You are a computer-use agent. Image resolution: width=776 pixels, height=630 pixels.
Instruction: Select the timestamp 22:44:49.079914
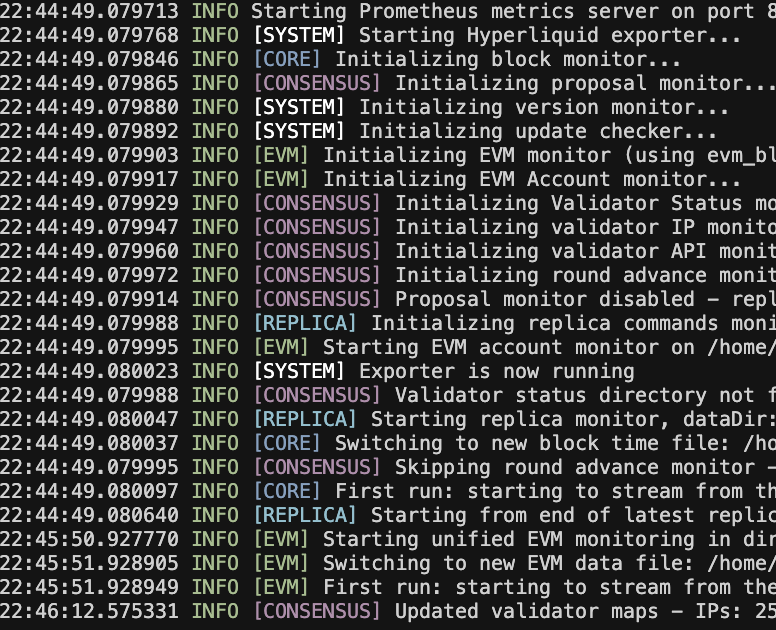click(89, 299)
